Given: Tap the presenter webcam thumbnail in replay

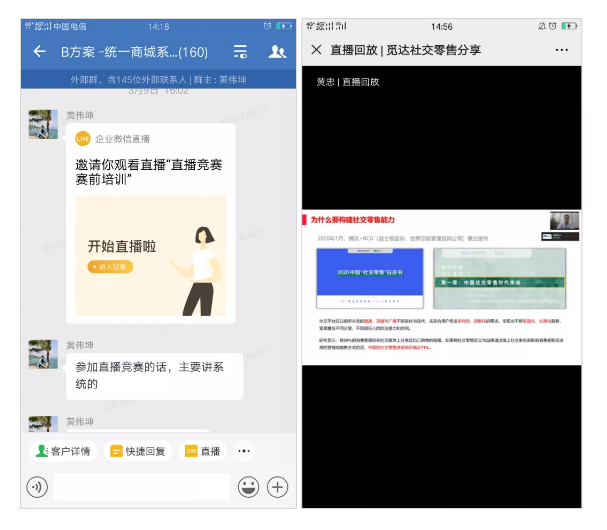Looking at the screenshot, I should [564, 221].
